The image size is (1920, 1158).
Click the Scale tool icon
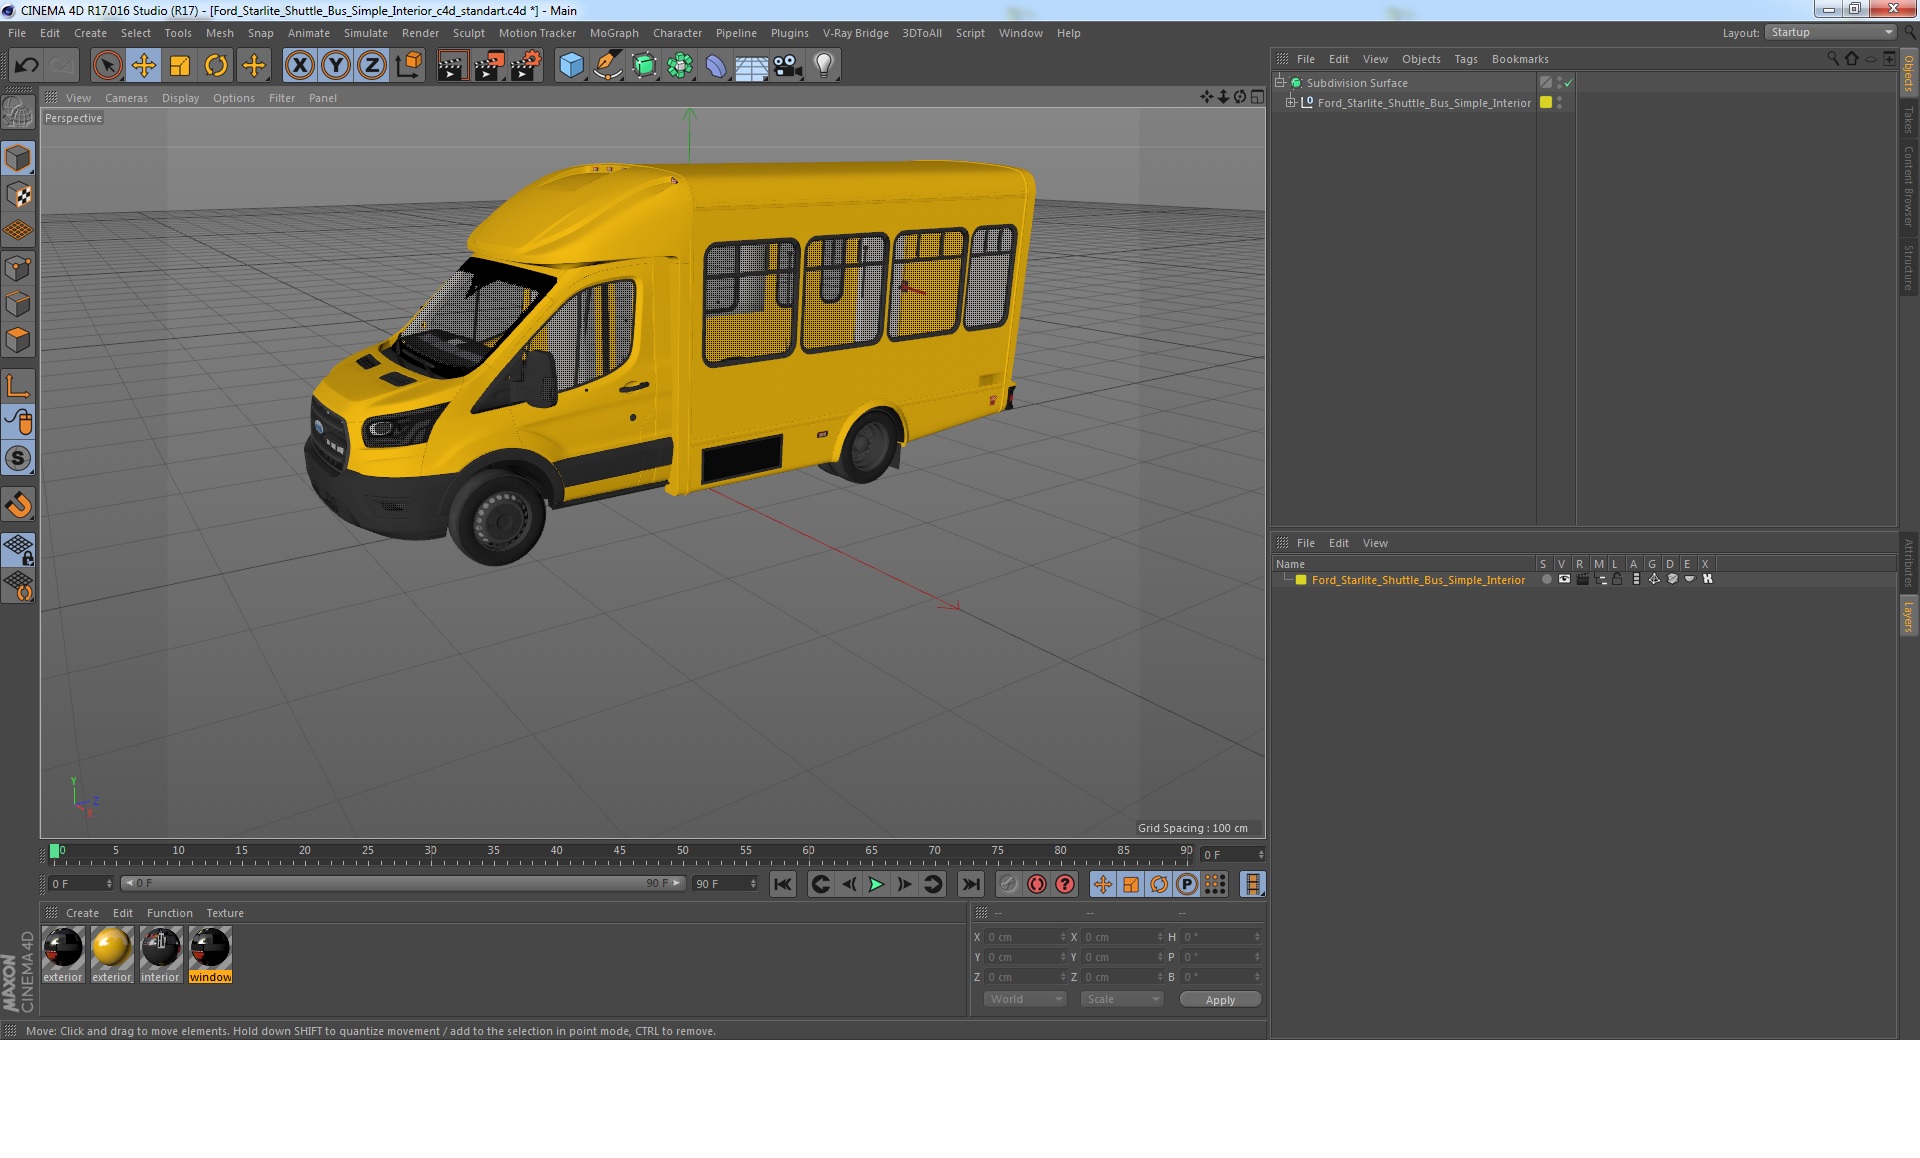(180, 66)
